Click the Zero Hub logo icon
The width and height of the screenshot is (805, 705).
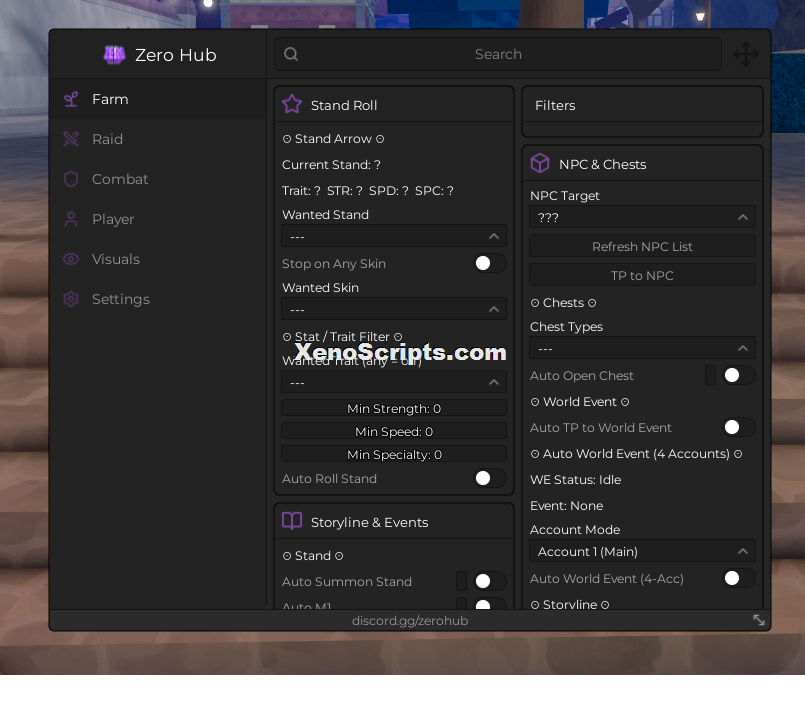coord(114,54)
